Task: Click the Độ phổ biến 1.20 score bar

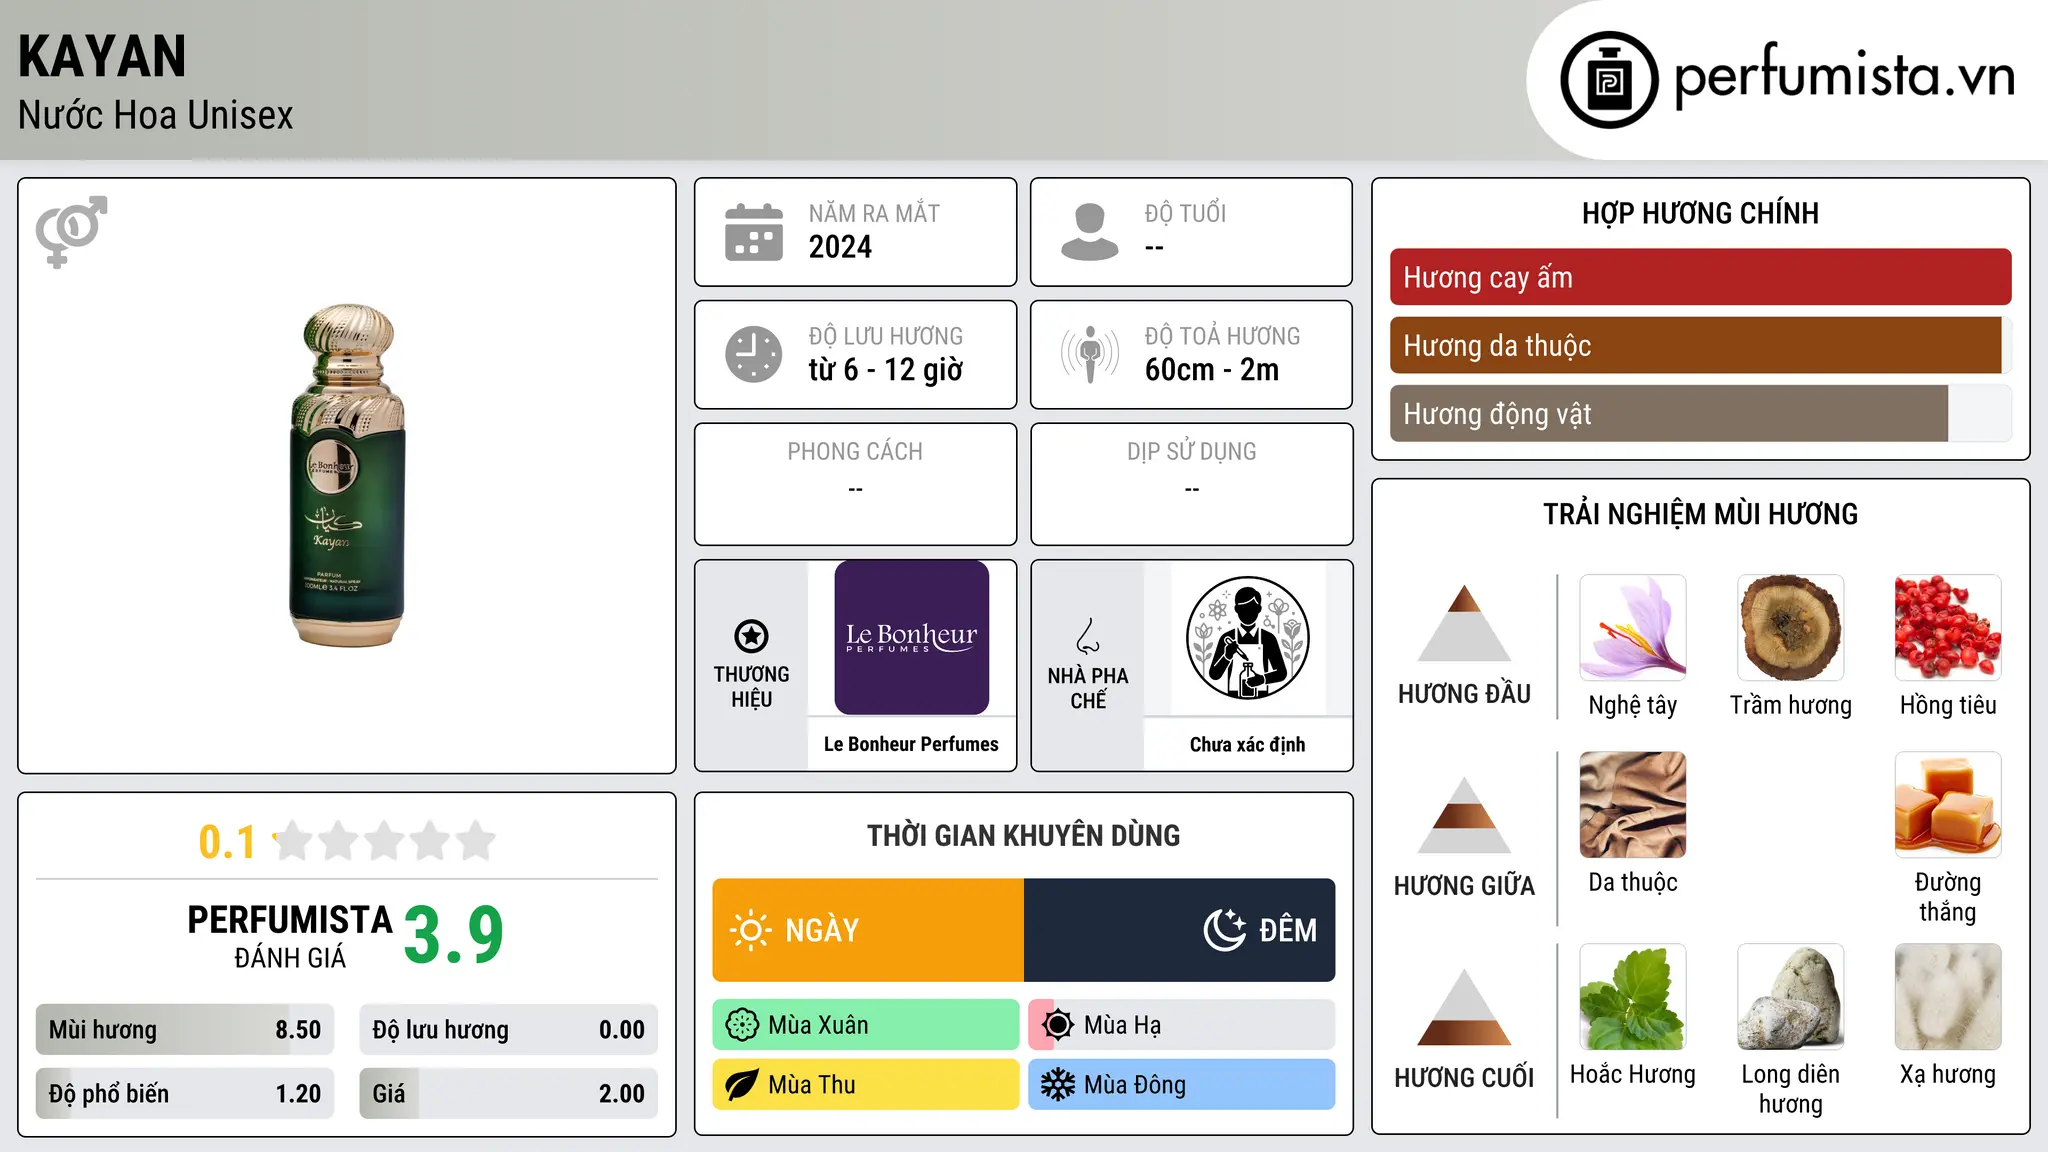Action: pos(185,1094)
